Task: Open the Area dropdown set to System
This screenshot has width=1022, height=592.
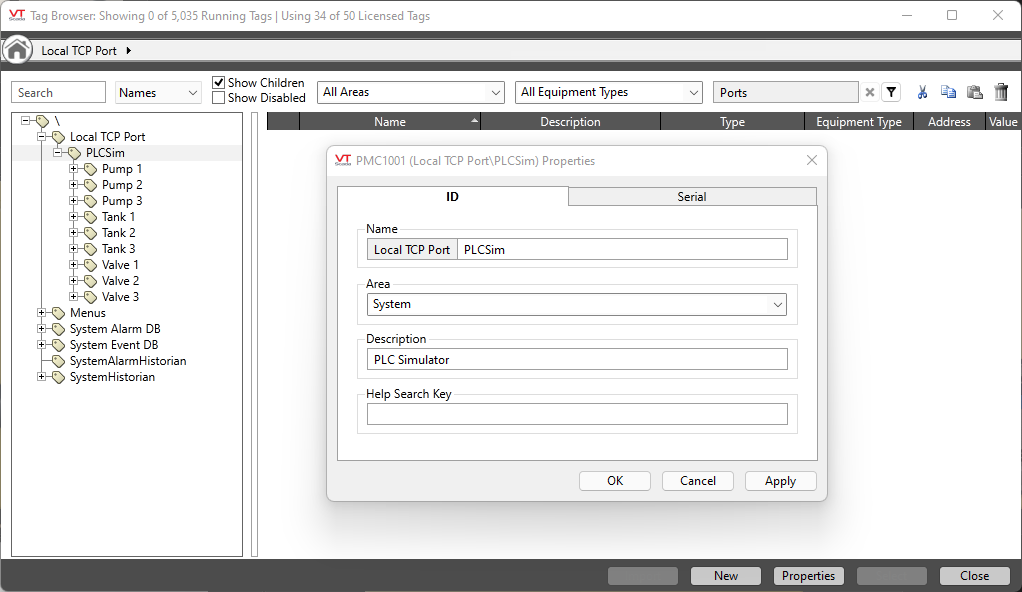Action: [576, 304]
